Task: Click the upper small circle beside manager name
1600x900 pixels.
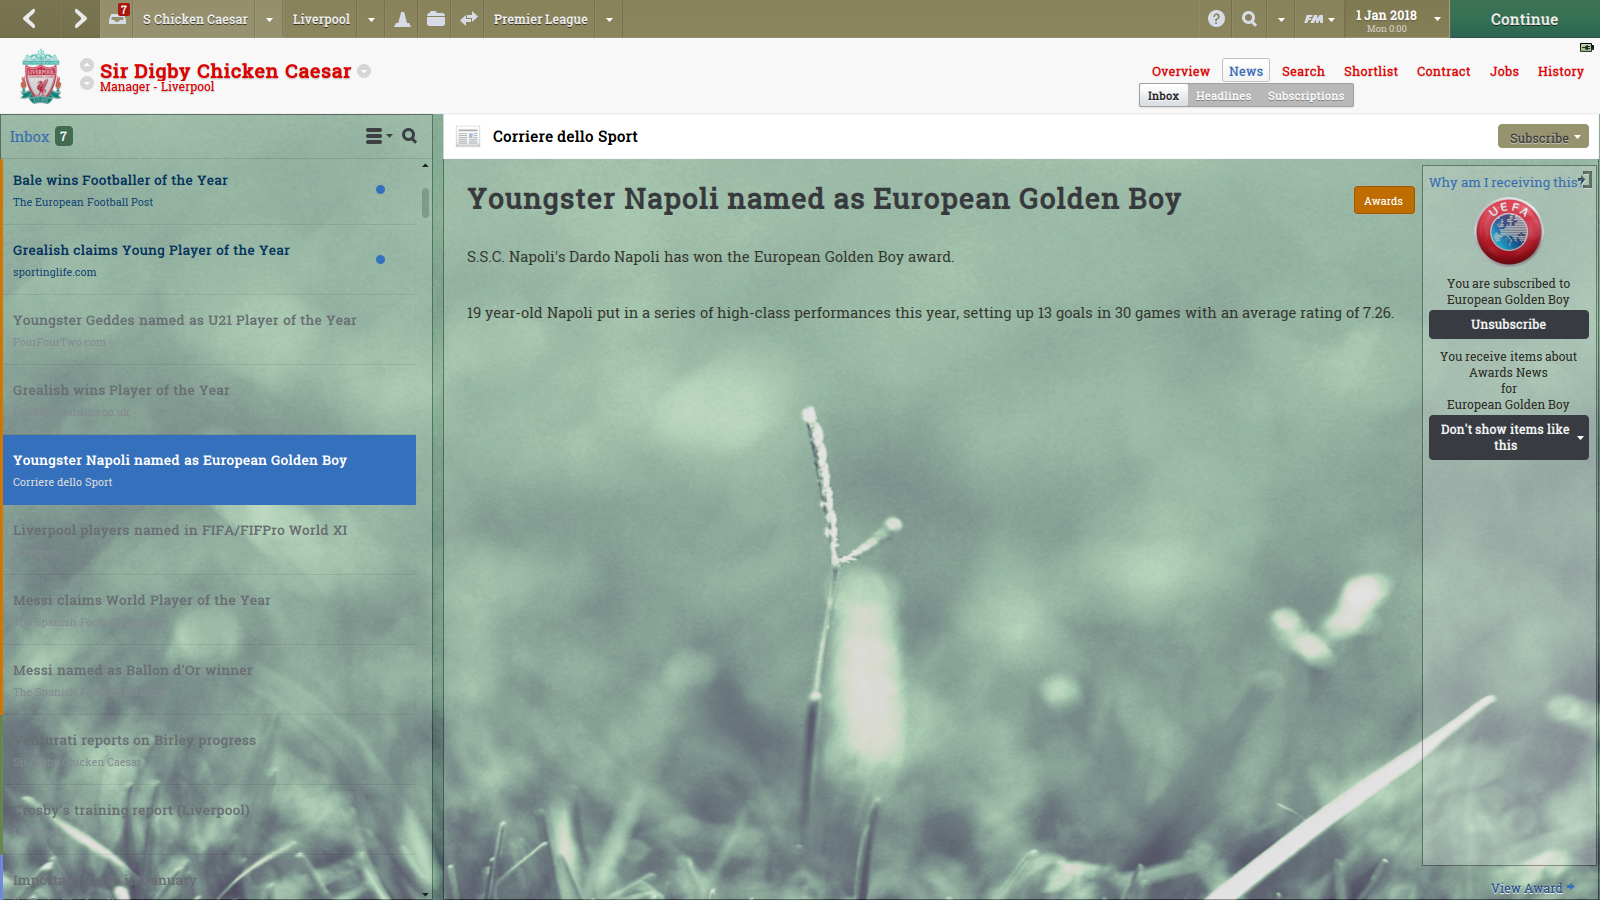Action: point(87,65)
